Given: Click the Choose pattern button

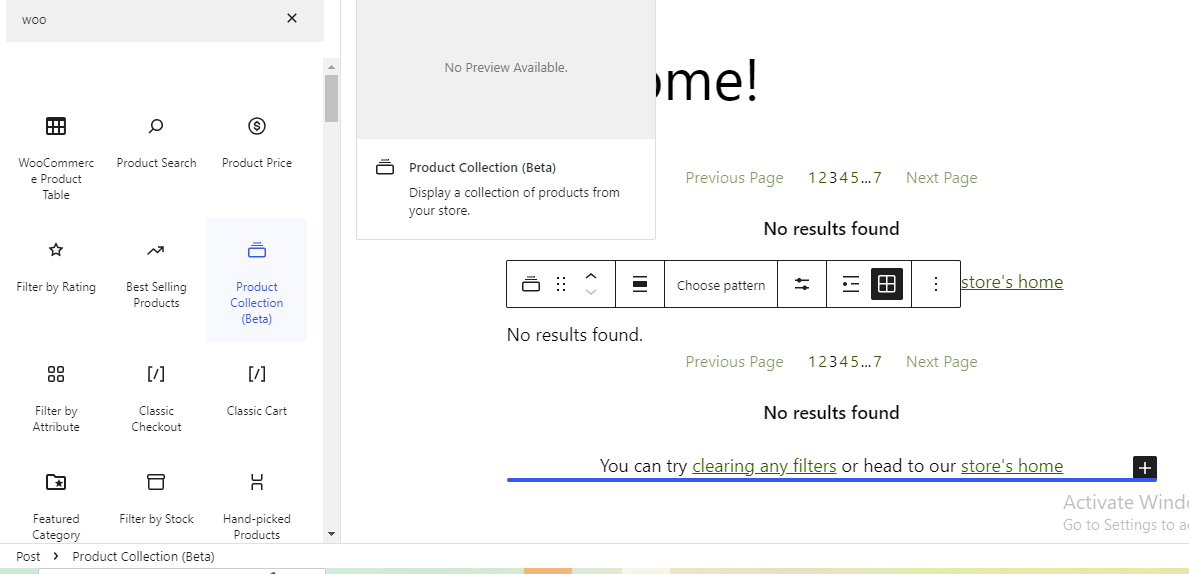Looking at the screenshot, I should [721, 285].
